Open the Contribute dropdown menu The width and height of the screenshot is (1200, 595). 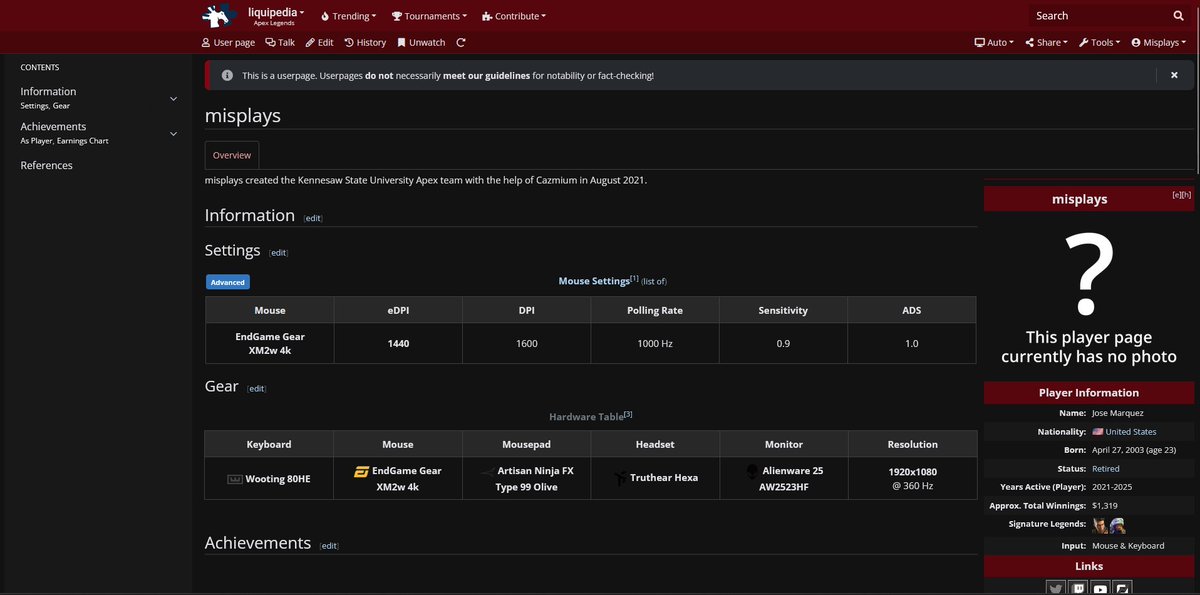[x=513, y=16]
